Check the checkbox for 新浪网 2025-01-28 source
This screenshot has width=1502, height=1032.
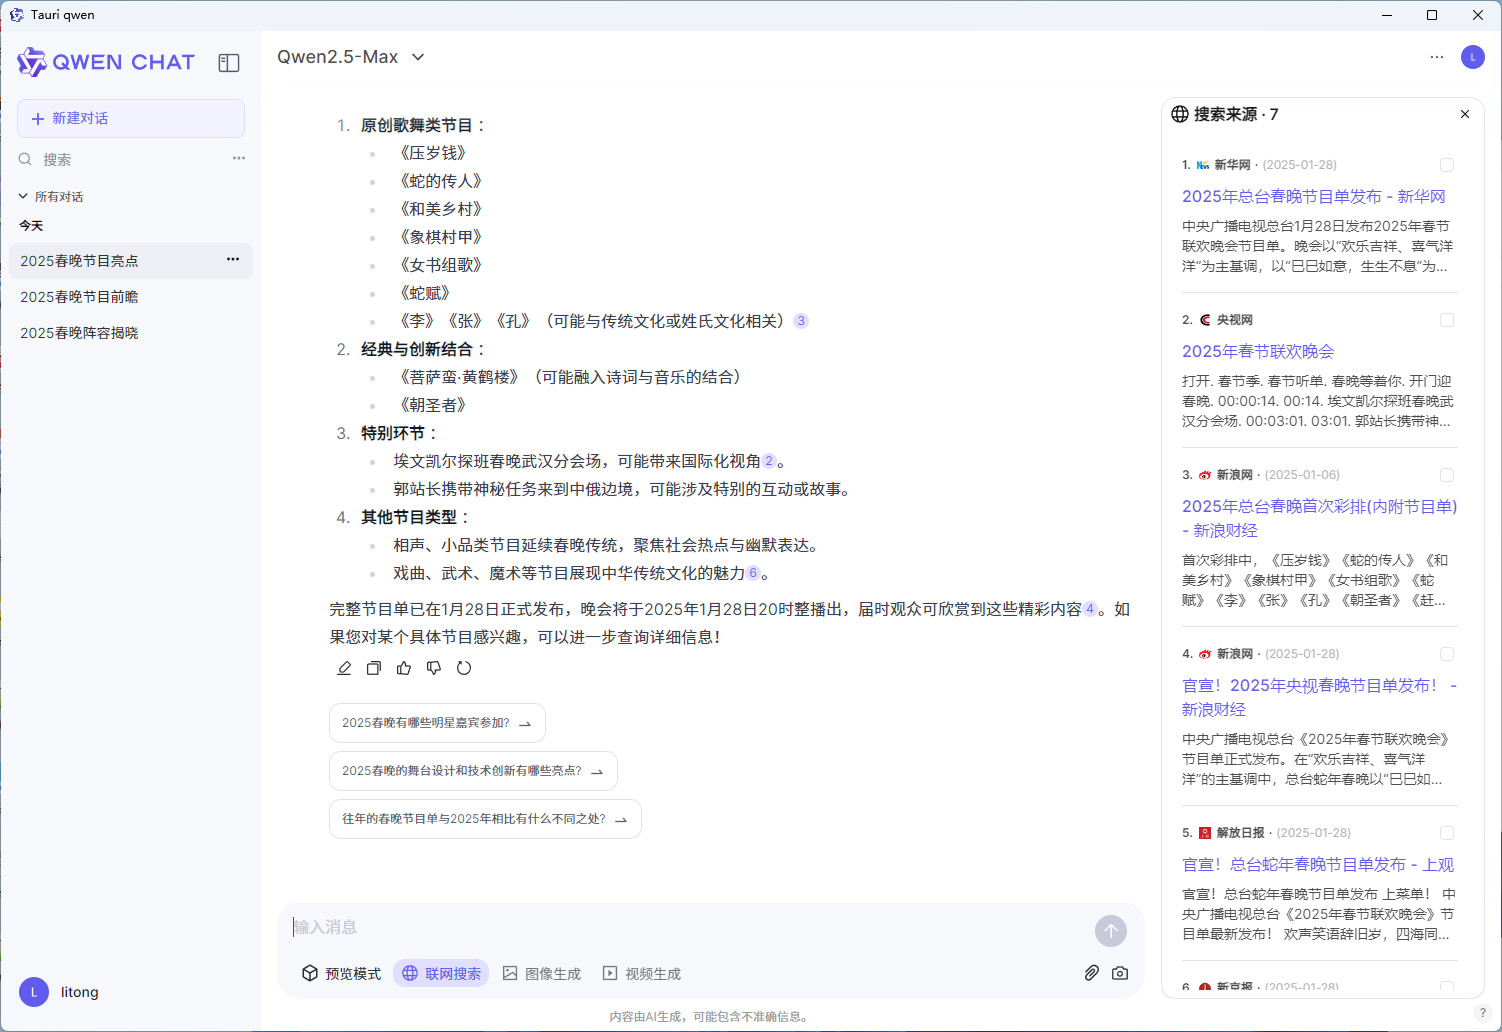tap(1447, 654)
